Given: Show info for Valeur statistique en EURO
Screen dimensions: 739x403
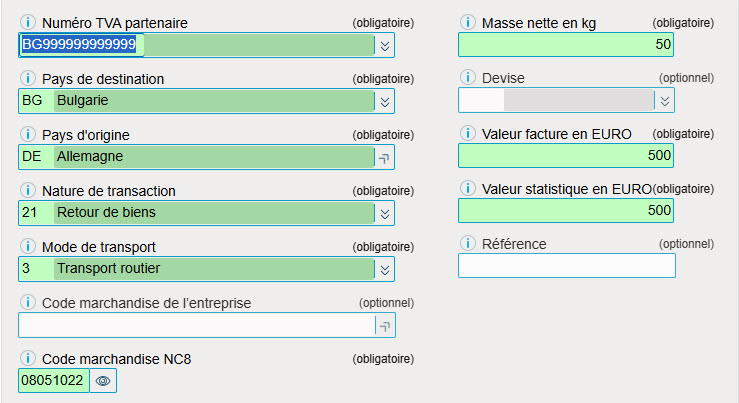Looking at the screenshot, I should (468, 189).
